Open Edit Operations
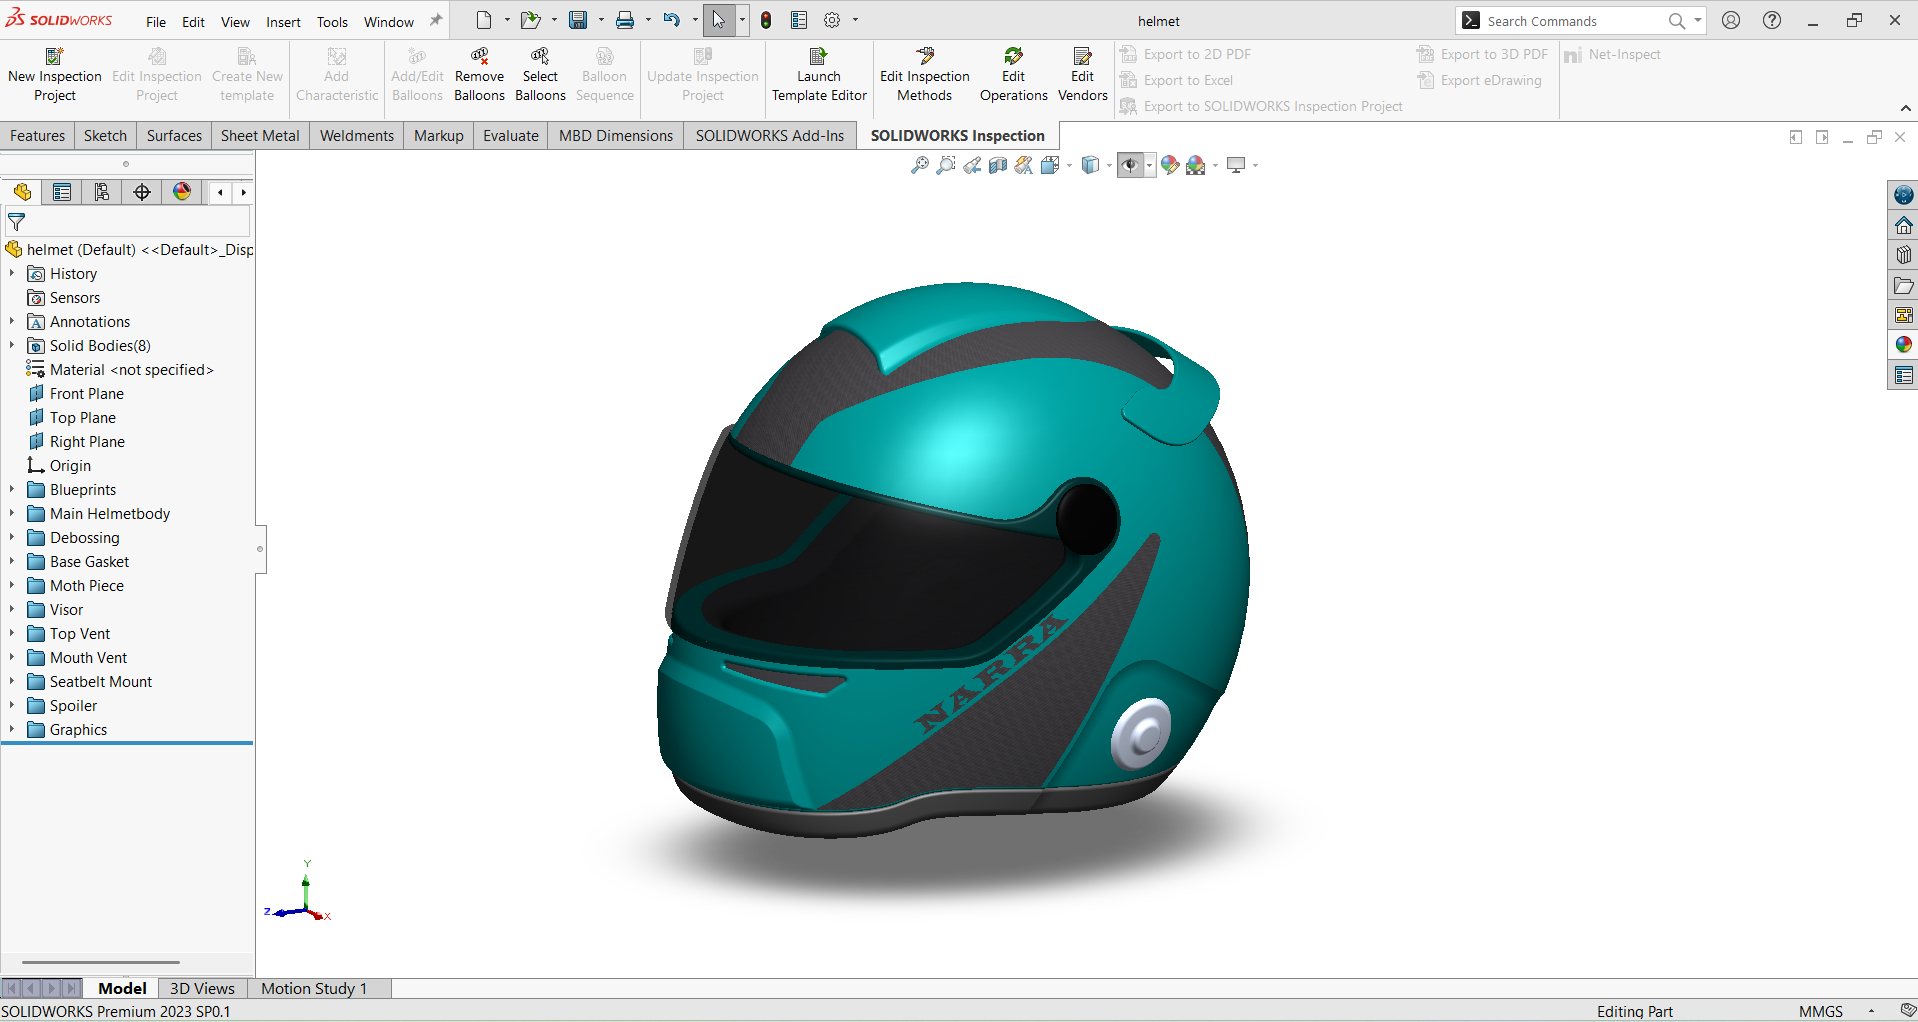The width and height of the screenshot is (1918, 1022). click(1013, 75)
